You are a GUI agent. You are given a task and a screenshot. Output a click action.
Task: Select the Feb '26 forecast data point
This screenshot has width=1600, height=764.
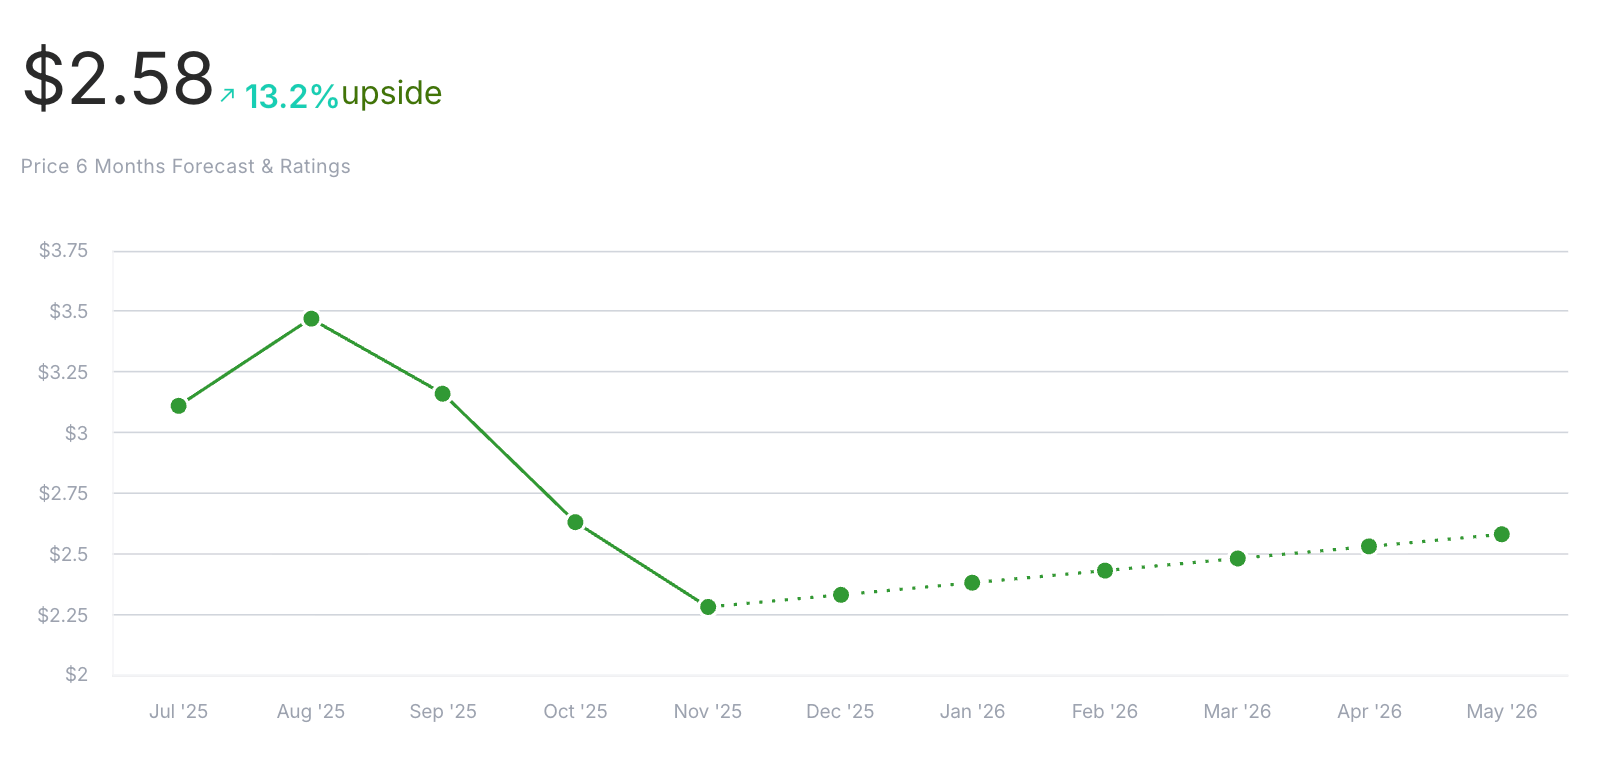[x=1105, y=571]
